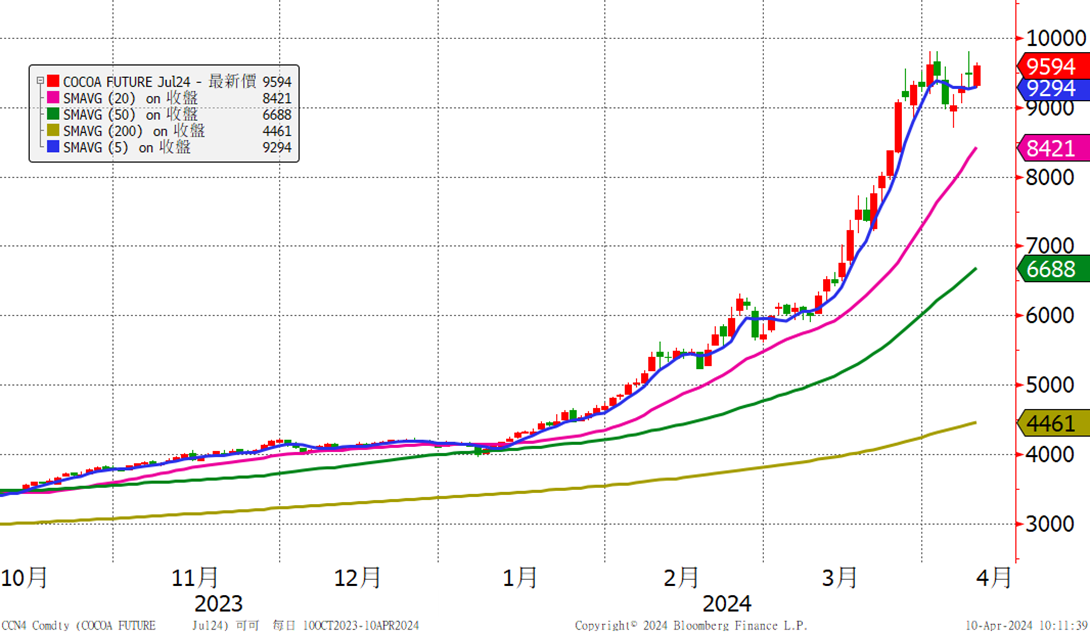
Task: Click the 5000 y-axis label
Action: tap(1050, 385)
